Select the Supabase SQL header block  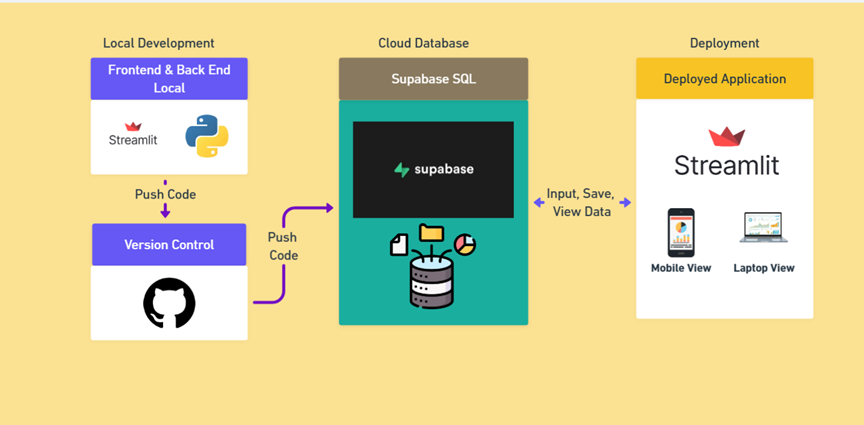pyautogui.click(x=434, y=79)
